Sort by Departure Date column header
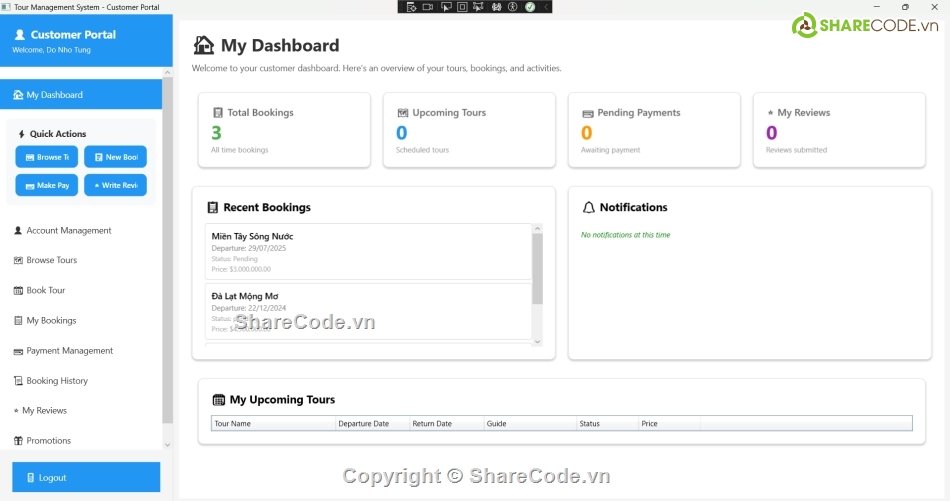The height and width of the screenshot is (501, 950). (372, 424)
